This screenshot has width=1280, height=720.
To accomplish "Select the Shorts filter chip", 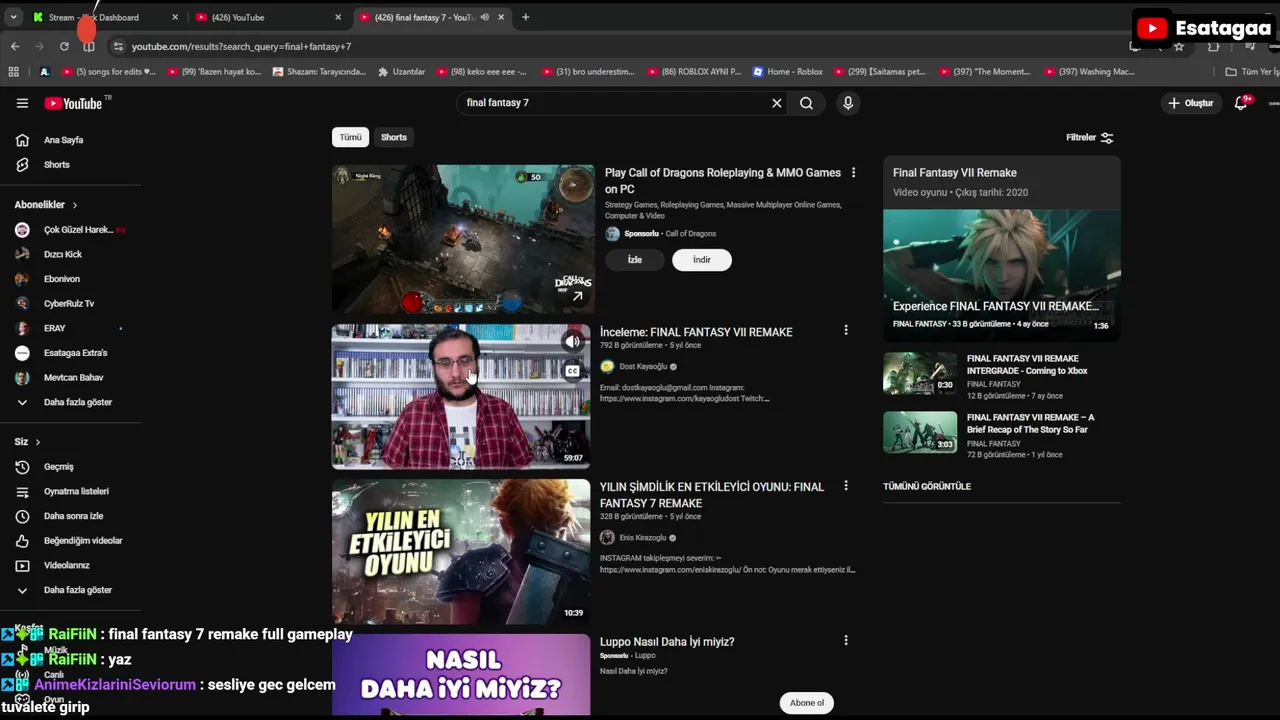I will click(x=394, y=137).
